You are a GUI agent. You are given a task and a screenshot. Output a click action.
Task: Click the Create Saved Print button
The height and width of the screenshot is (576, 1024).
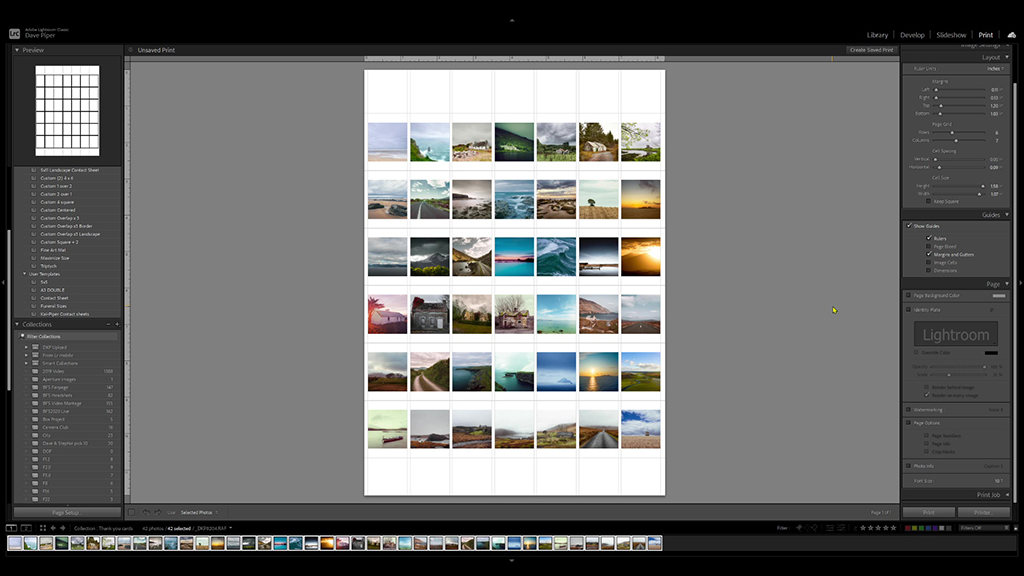tap(871, 50)
